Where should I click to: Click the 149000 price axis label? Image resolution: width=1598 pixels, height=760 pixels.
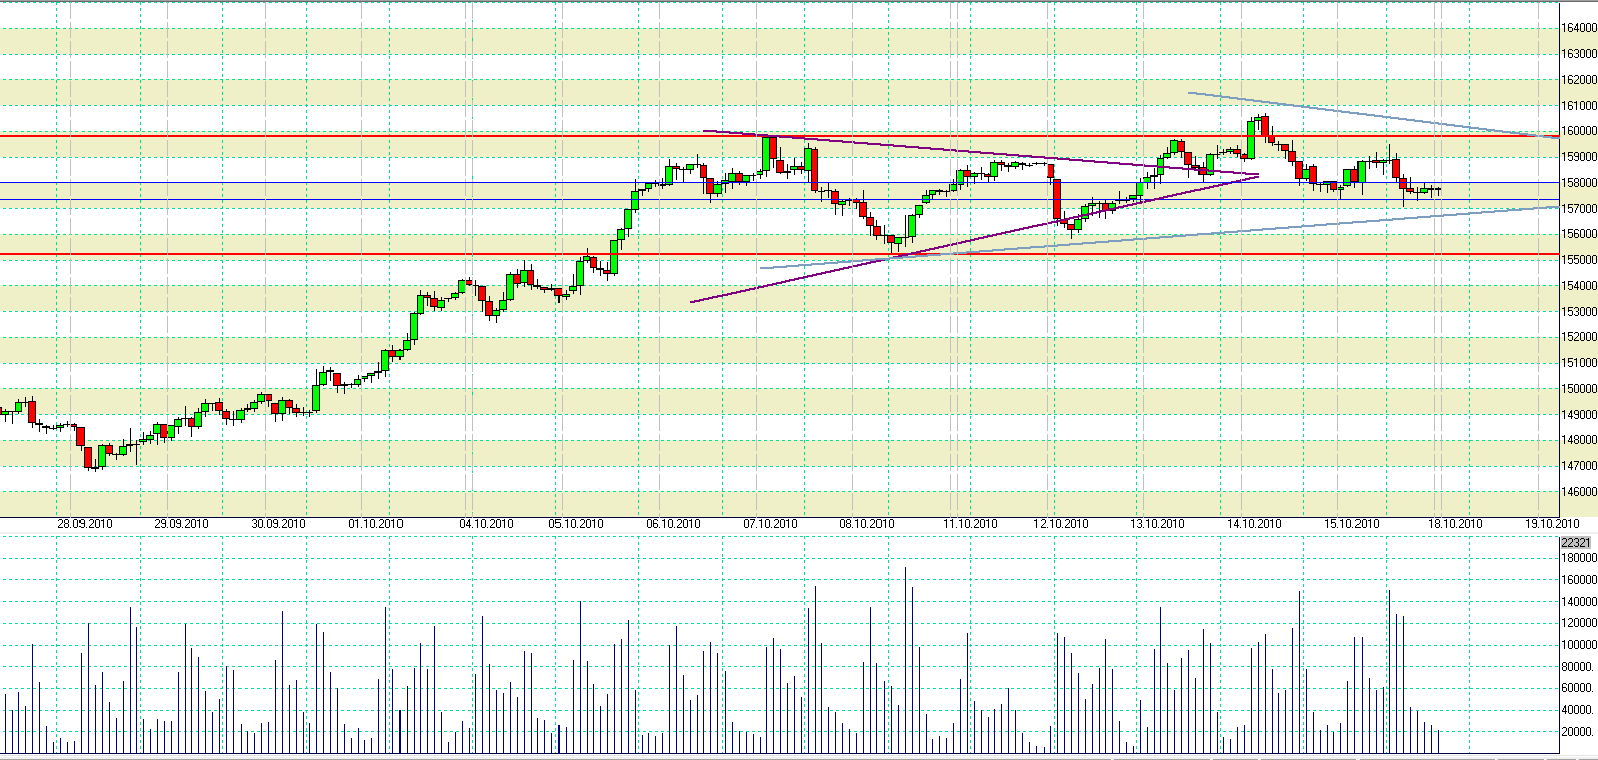pyautogui.click(x=1579, y=415)
